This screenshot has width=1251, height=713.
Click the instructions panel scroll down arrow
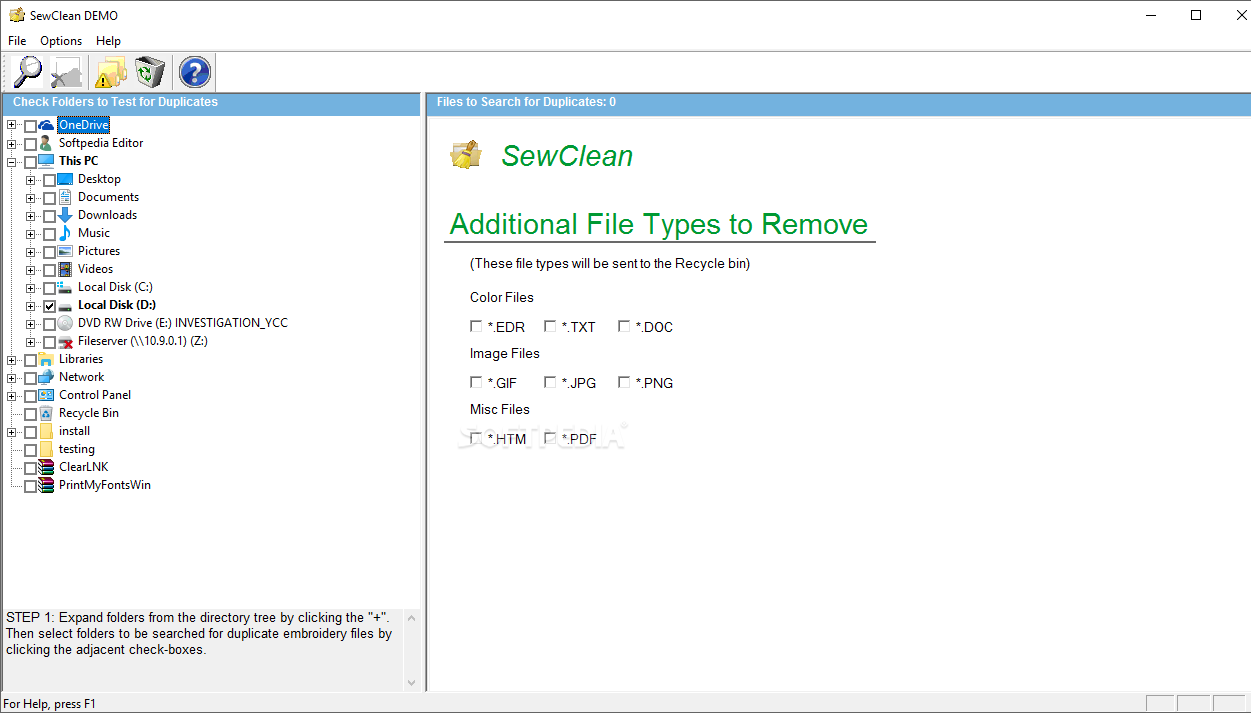click(x=412, y=682)
